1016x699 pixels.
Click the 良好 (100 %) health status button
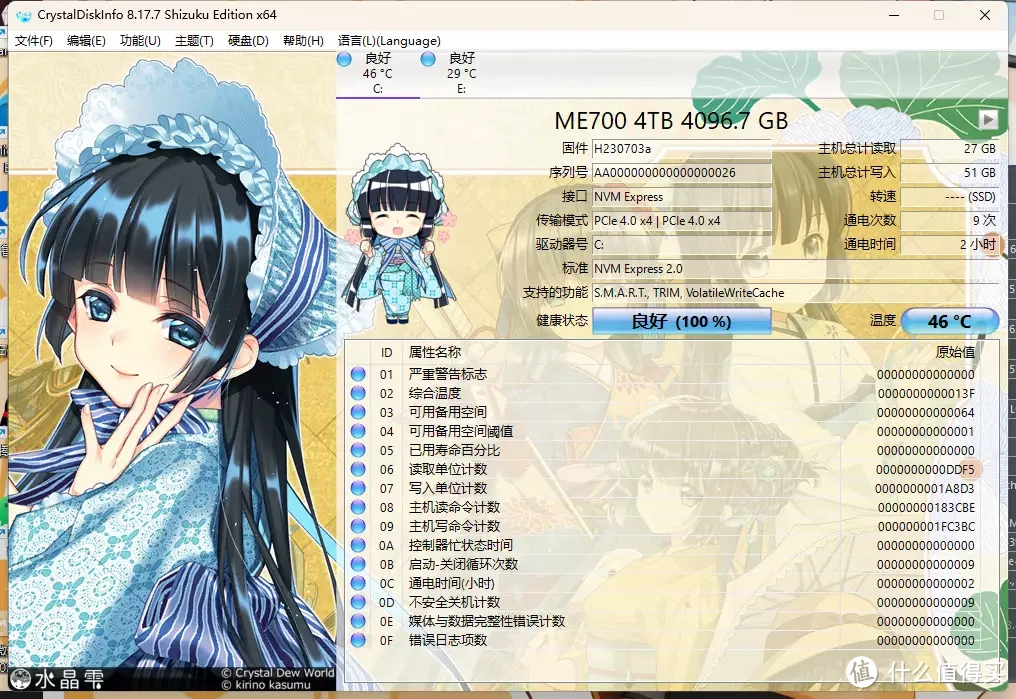[x=682, y=321]
